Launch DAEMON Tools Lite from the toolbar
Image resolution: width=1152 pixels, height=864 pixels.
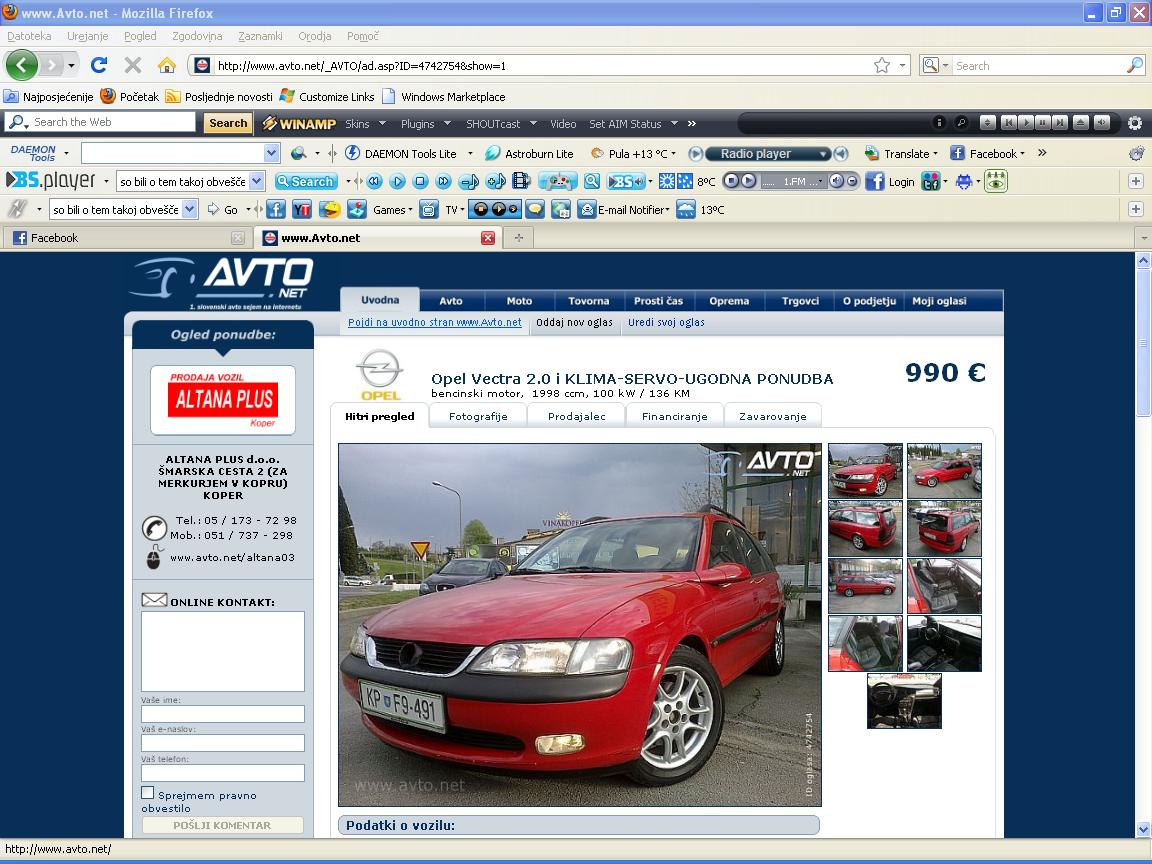coord(400,154)
